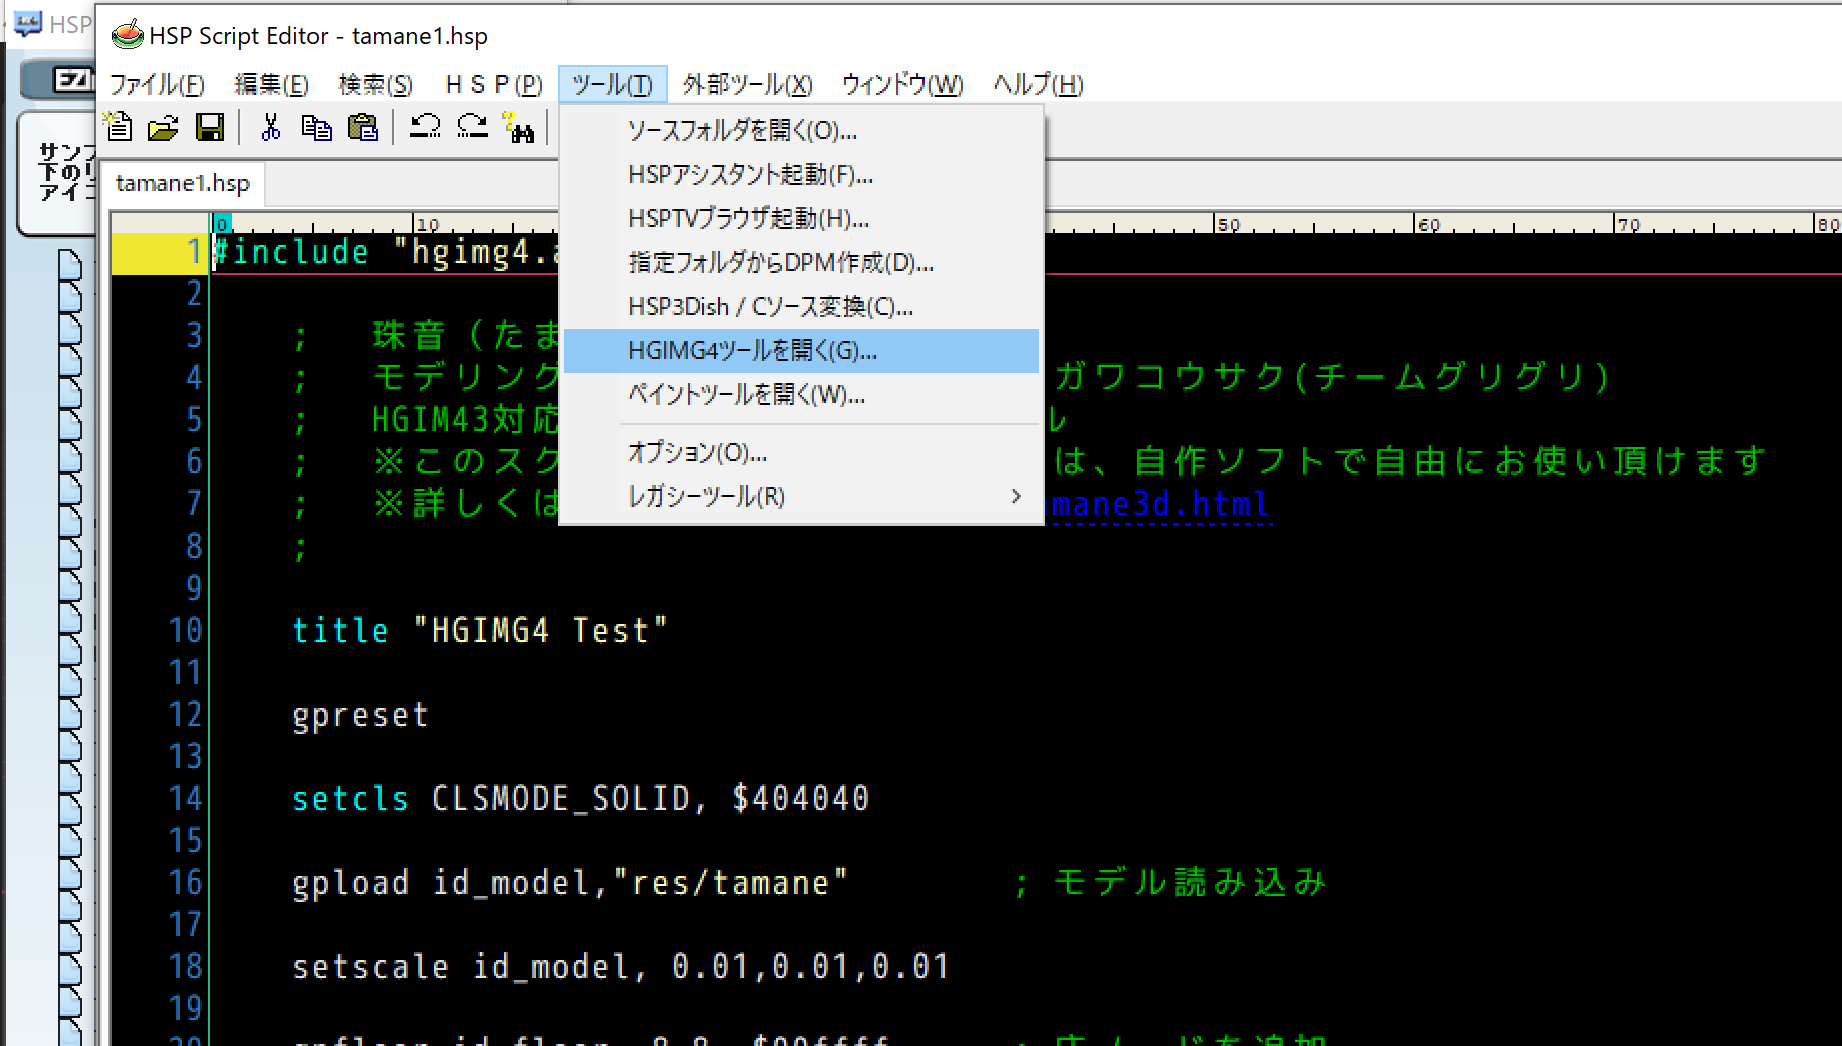This screenshot has width=1842, height=1046.
Task: Select HSPTVブラウザ起動(H)... menu entry
Action: 801,219
